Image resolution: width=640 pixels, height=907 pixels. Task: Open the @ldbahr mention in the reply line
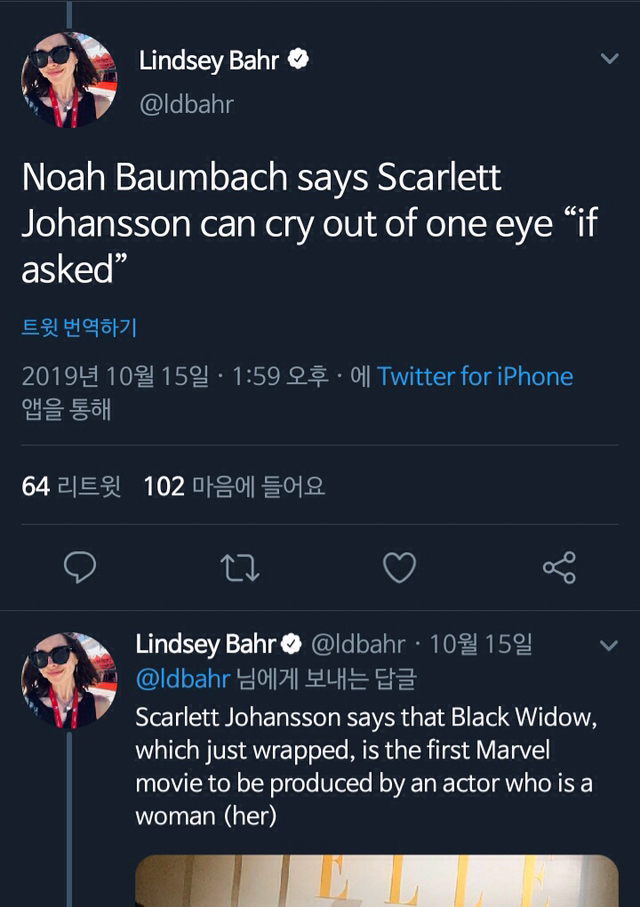[182, 679]
